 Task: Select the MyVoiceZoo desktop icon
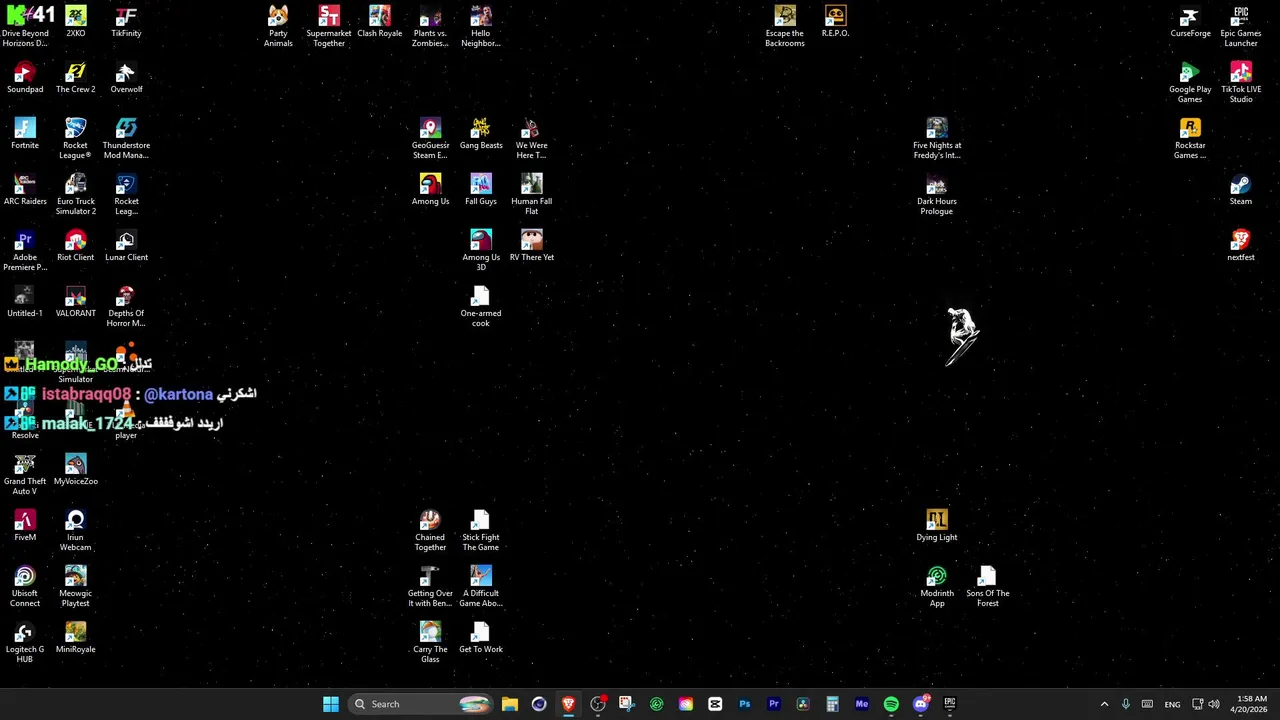click(75, 469)
